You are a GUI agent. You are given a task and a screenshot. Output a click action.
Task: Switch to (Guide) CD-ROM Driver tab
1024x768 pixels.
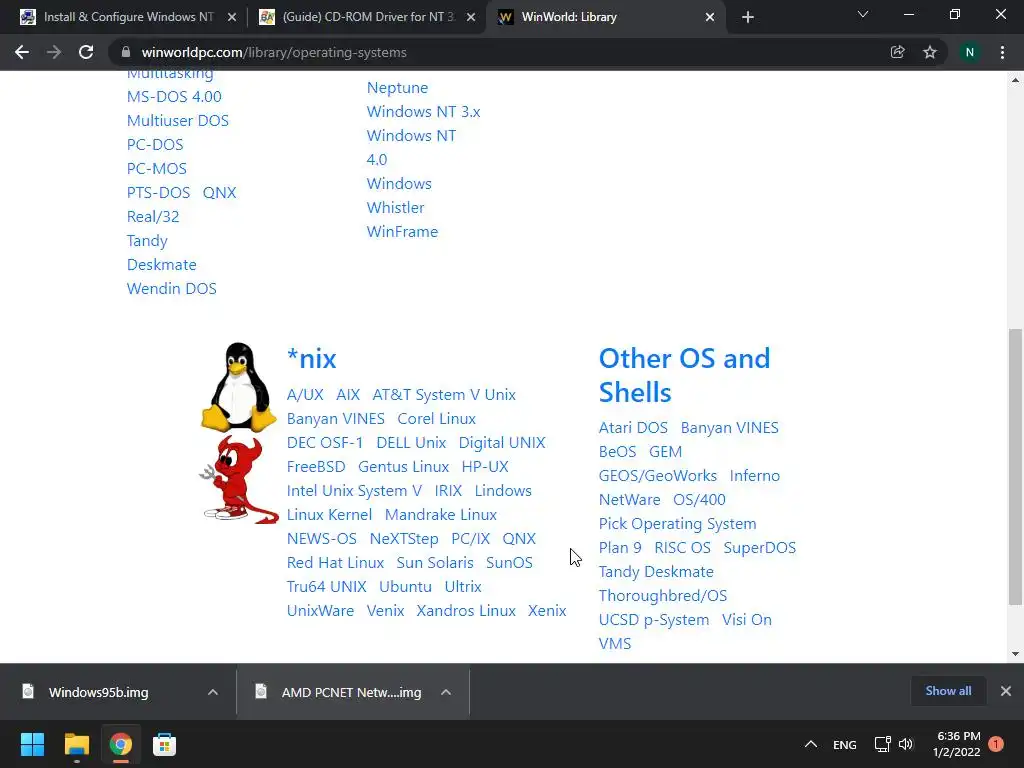click(366, 17)
